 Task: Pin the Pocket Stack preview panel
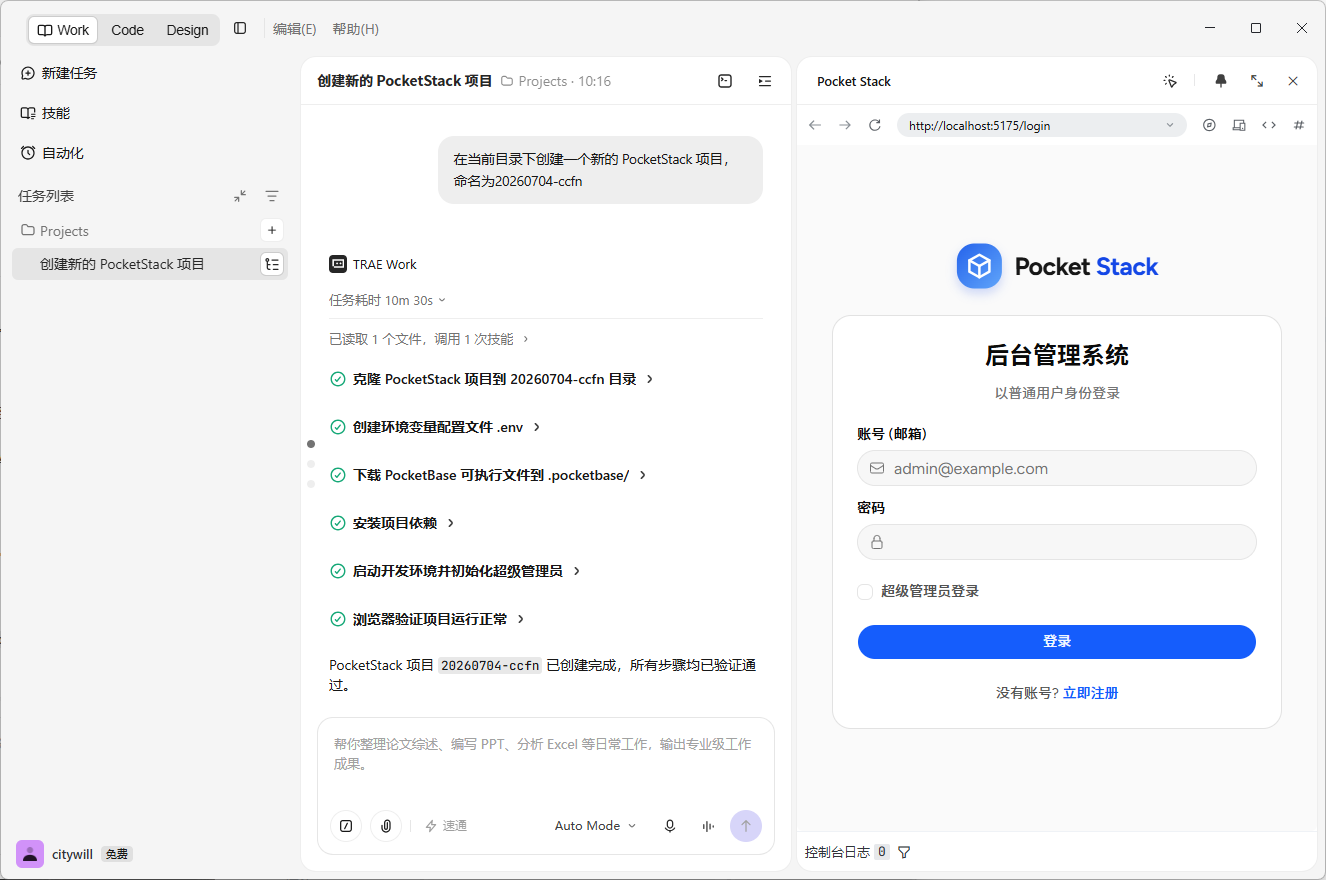(1221, 81)
